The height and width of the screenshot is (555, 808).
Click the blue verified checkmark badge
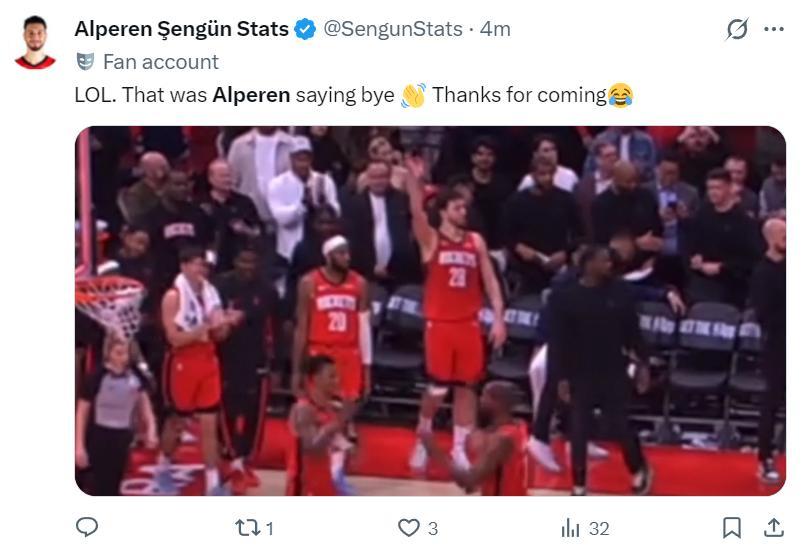306,29
